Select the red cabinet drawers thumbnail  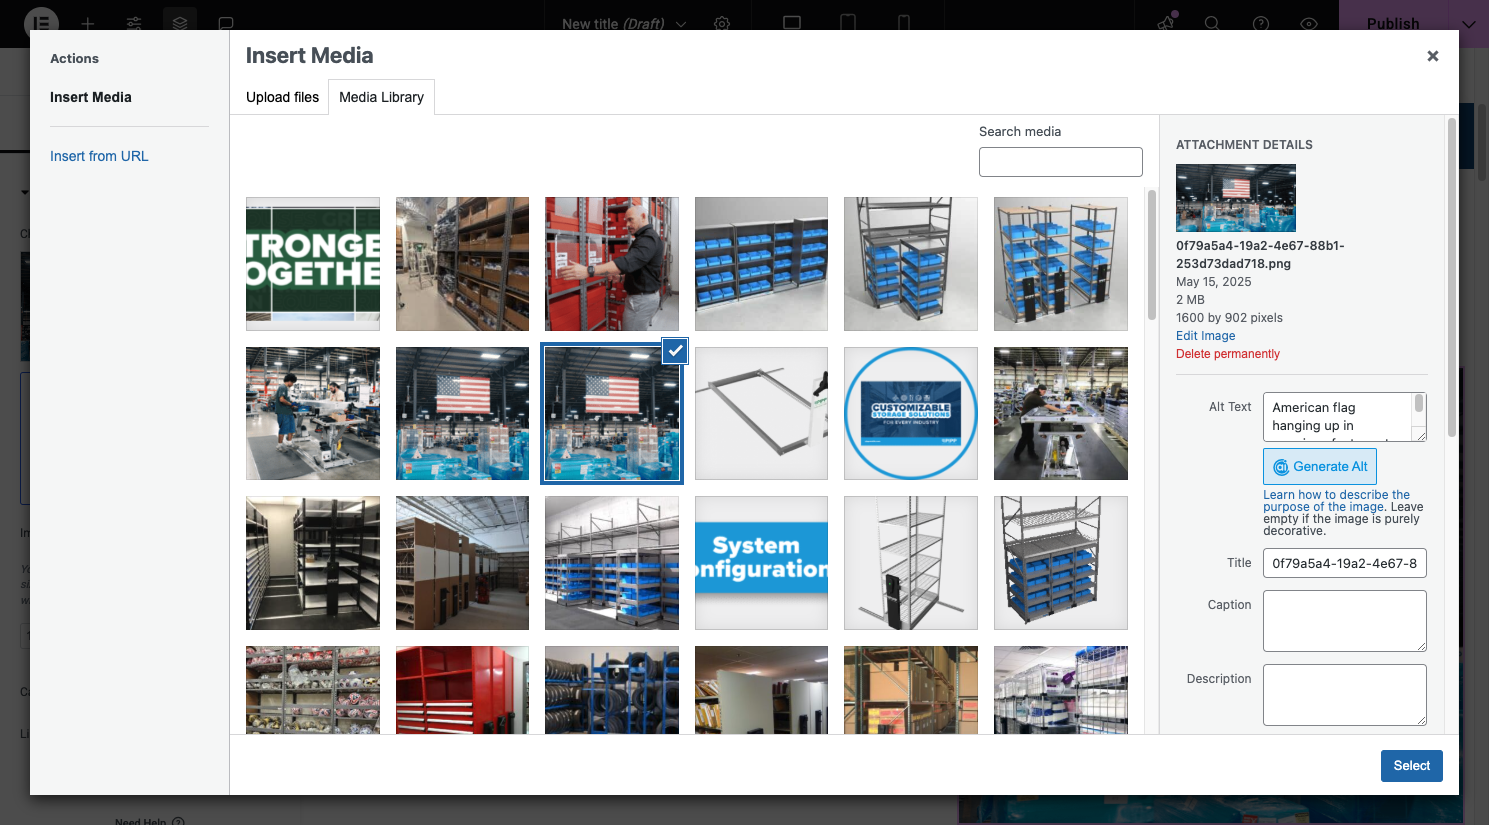click(462, 690)
